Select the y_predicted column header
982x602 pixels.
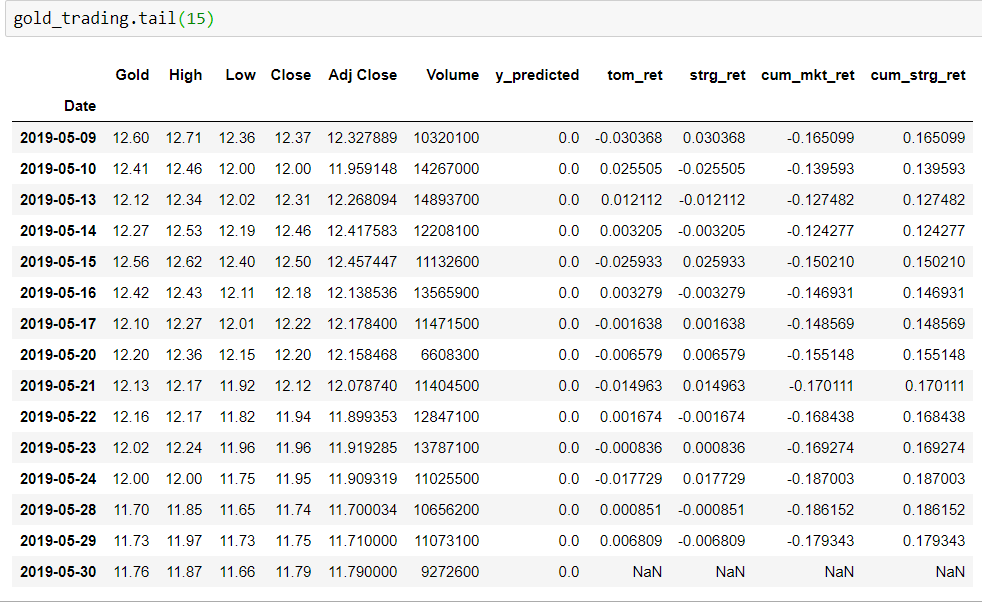(x=538, y=75)
